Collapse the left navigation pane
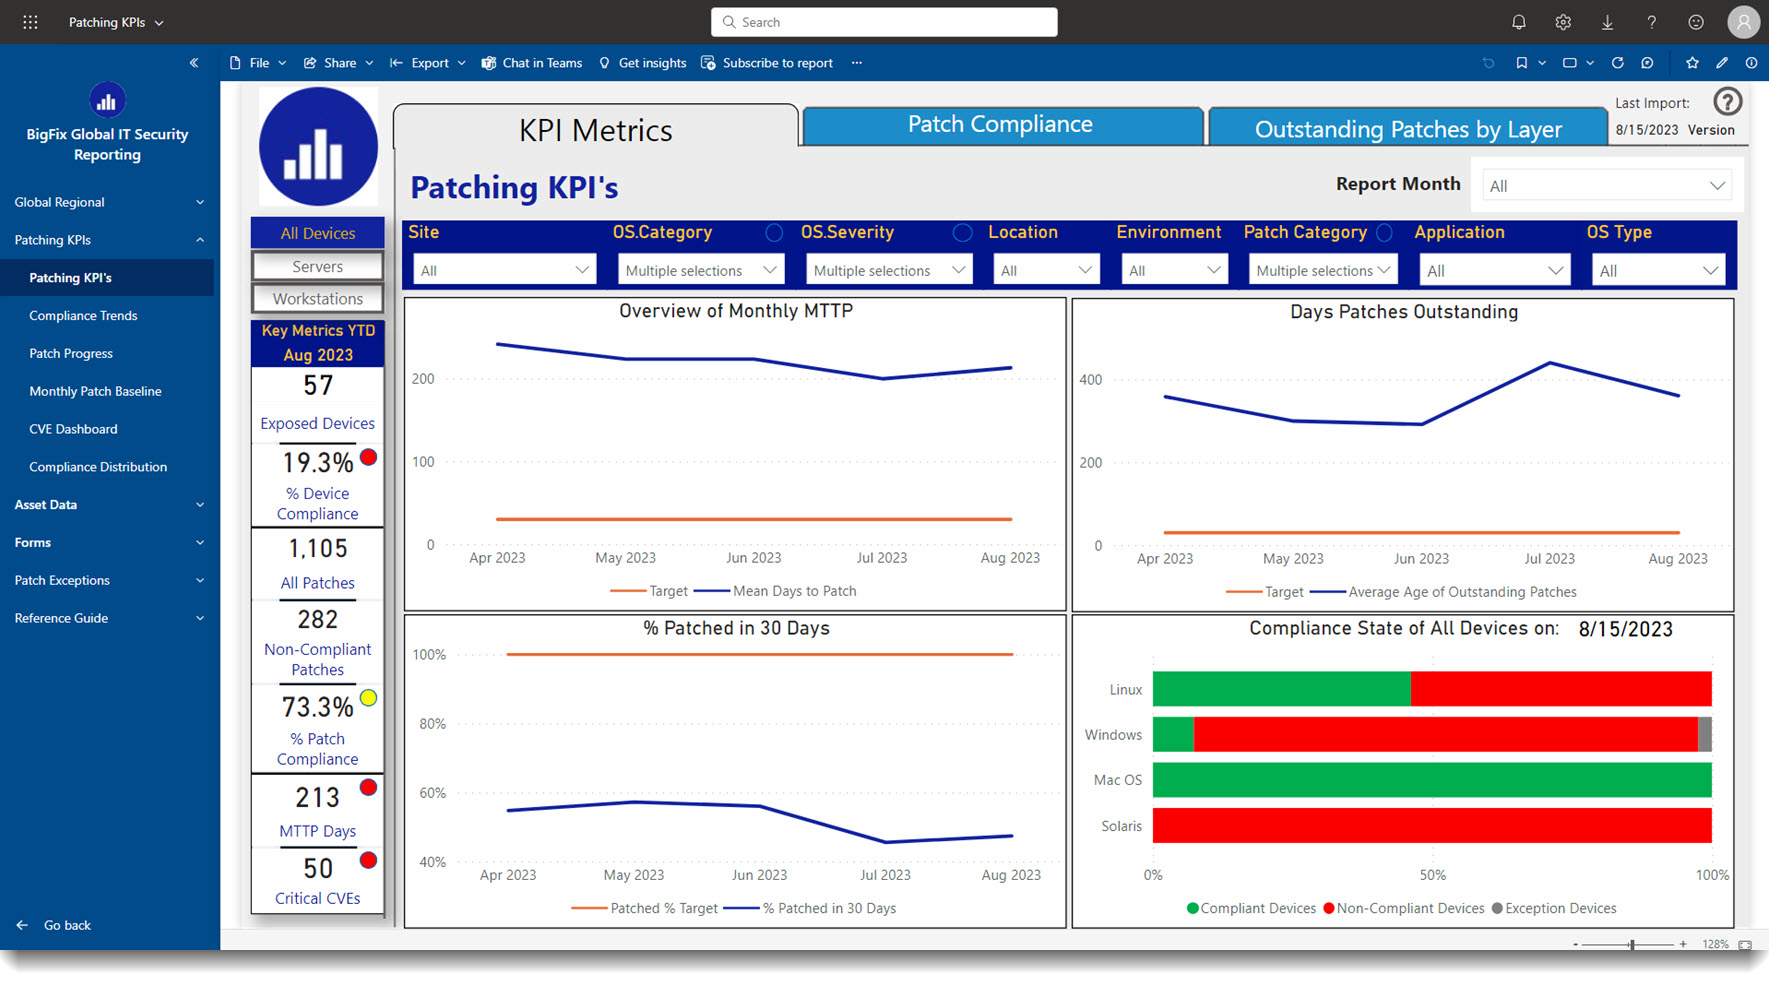 [194, 63]
